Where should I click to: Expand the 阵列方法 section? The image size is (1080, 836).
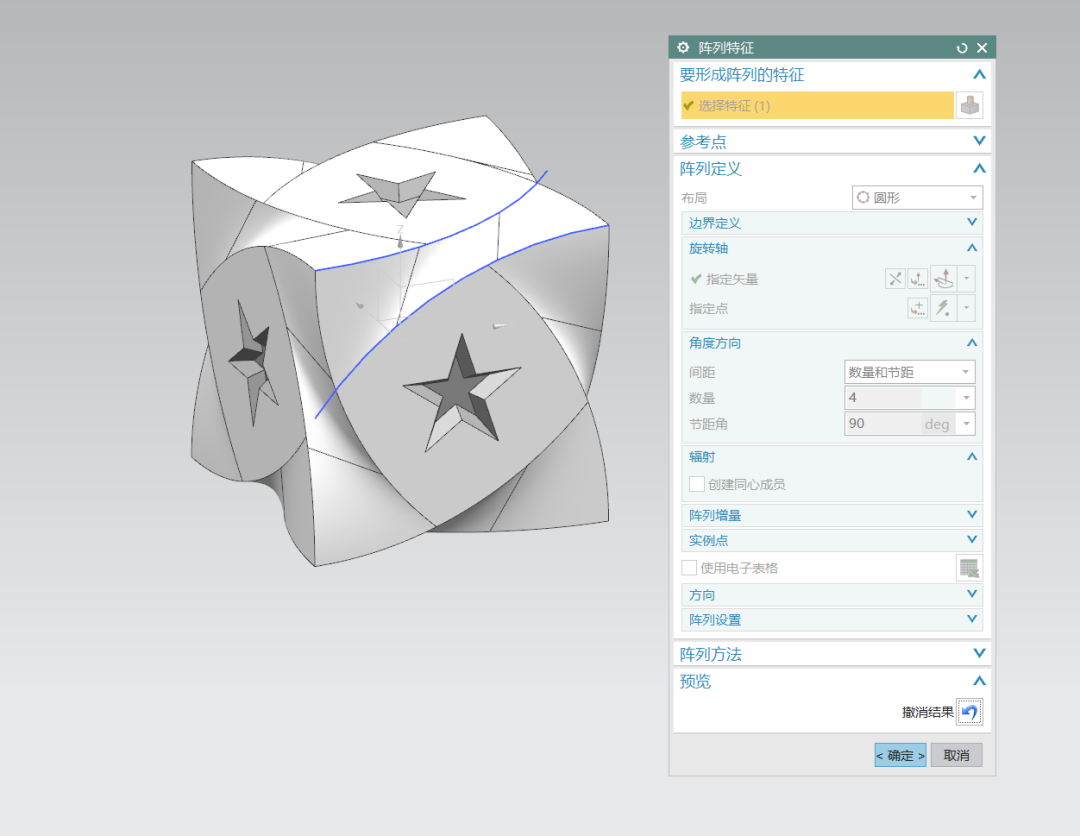click(x=979, y=654)
